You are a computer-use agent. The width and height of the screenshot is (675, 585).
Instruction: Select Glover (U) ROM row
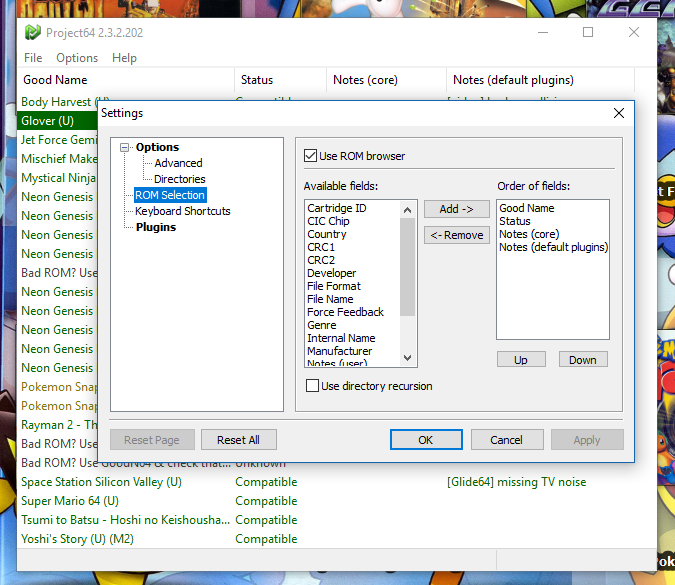point(58,121)
